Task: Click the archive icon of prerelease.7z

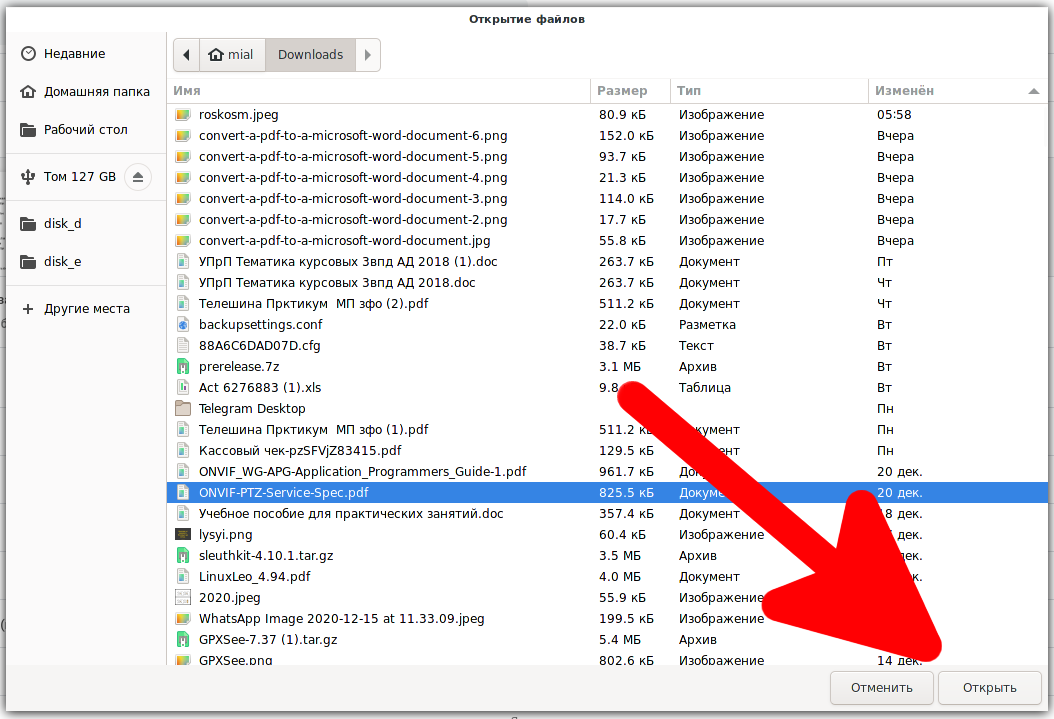Action: point(182,367)
